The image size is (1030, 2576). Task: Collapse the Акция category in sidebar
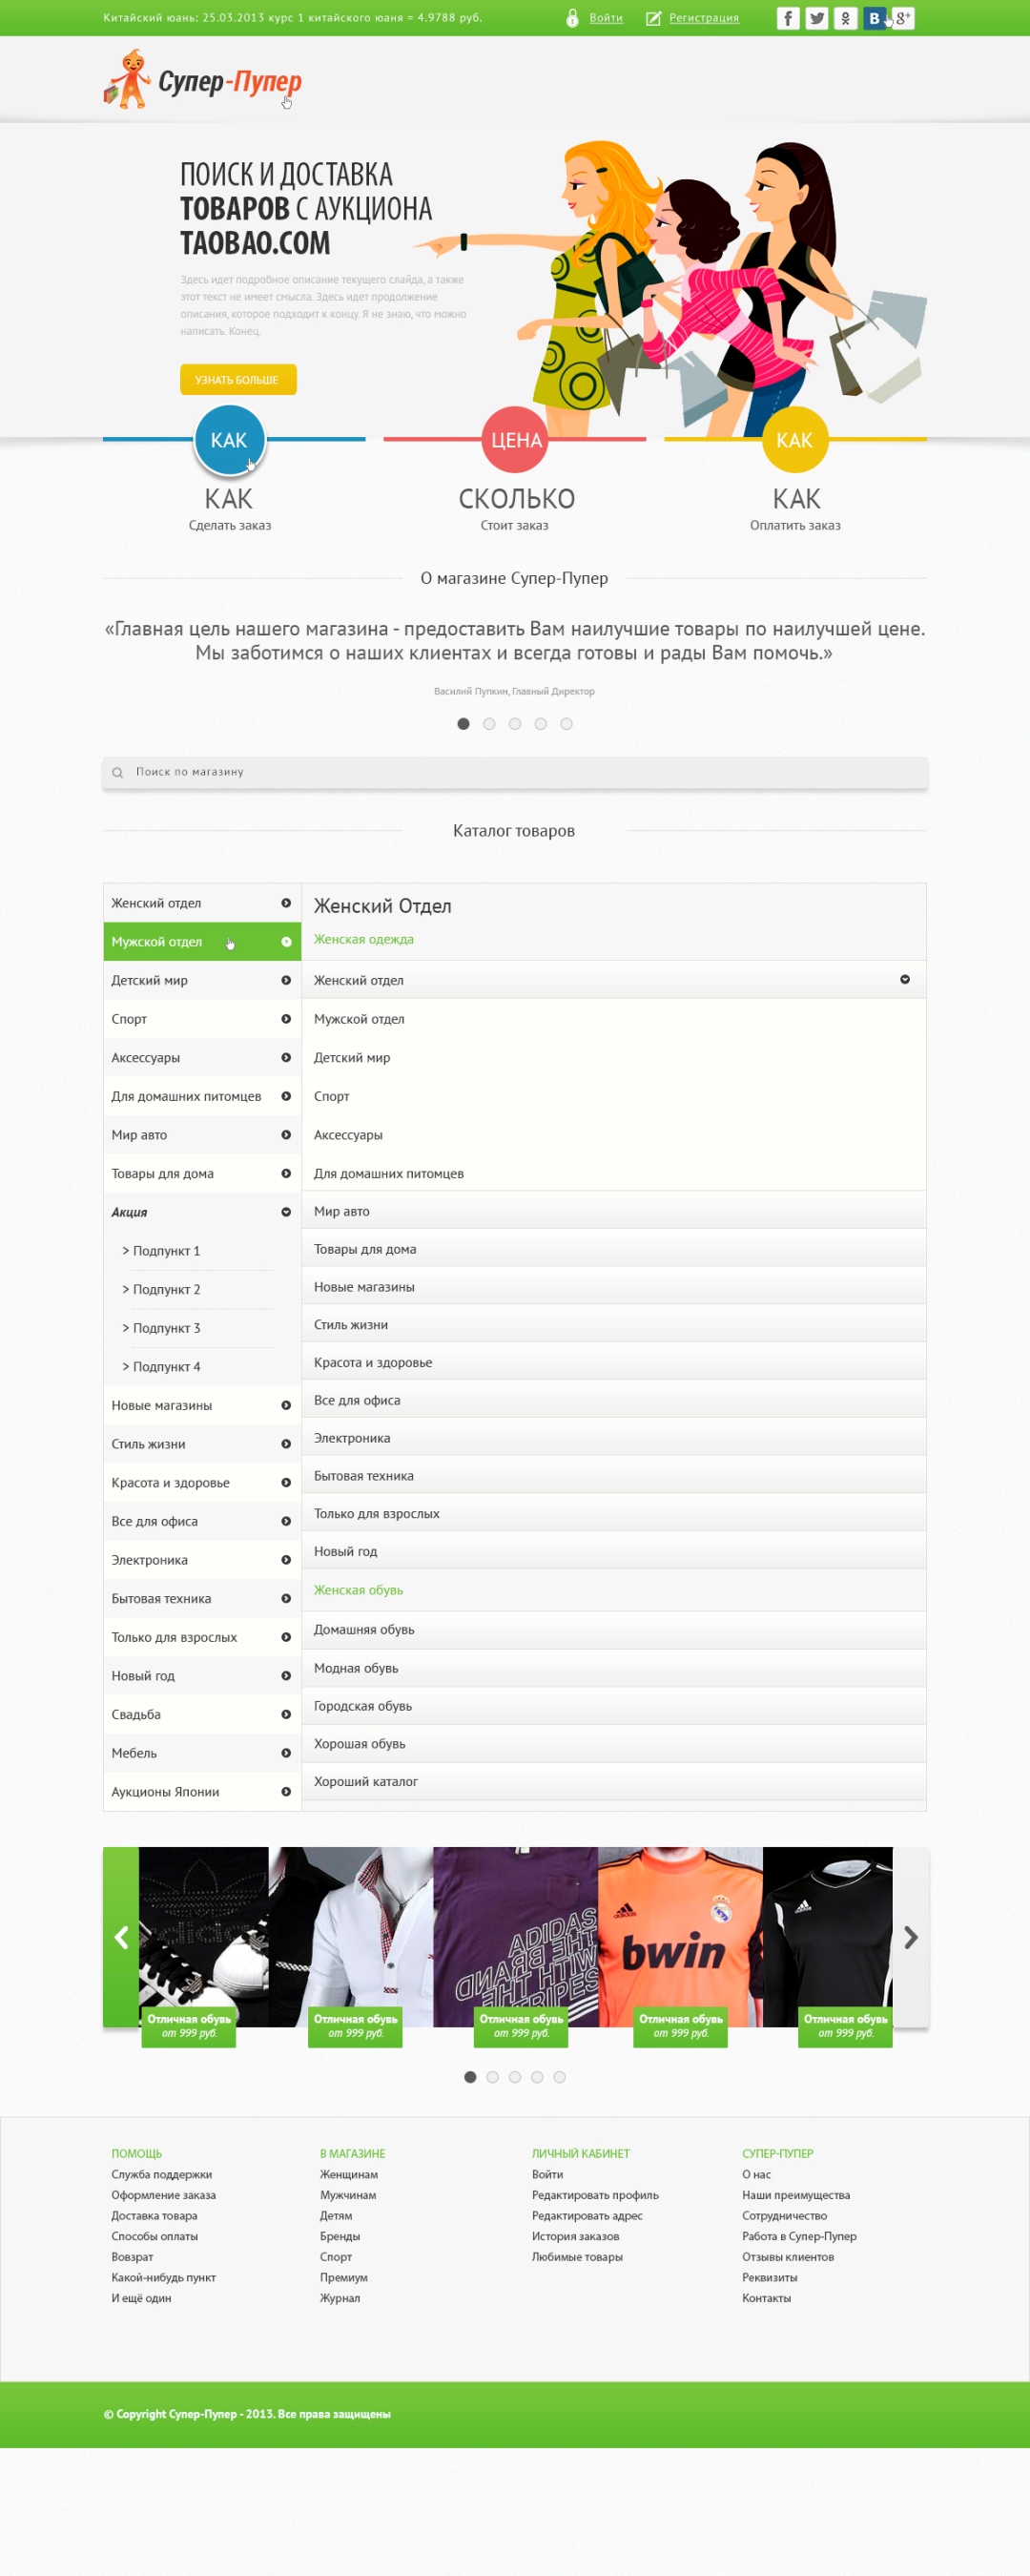[286, 1212]
